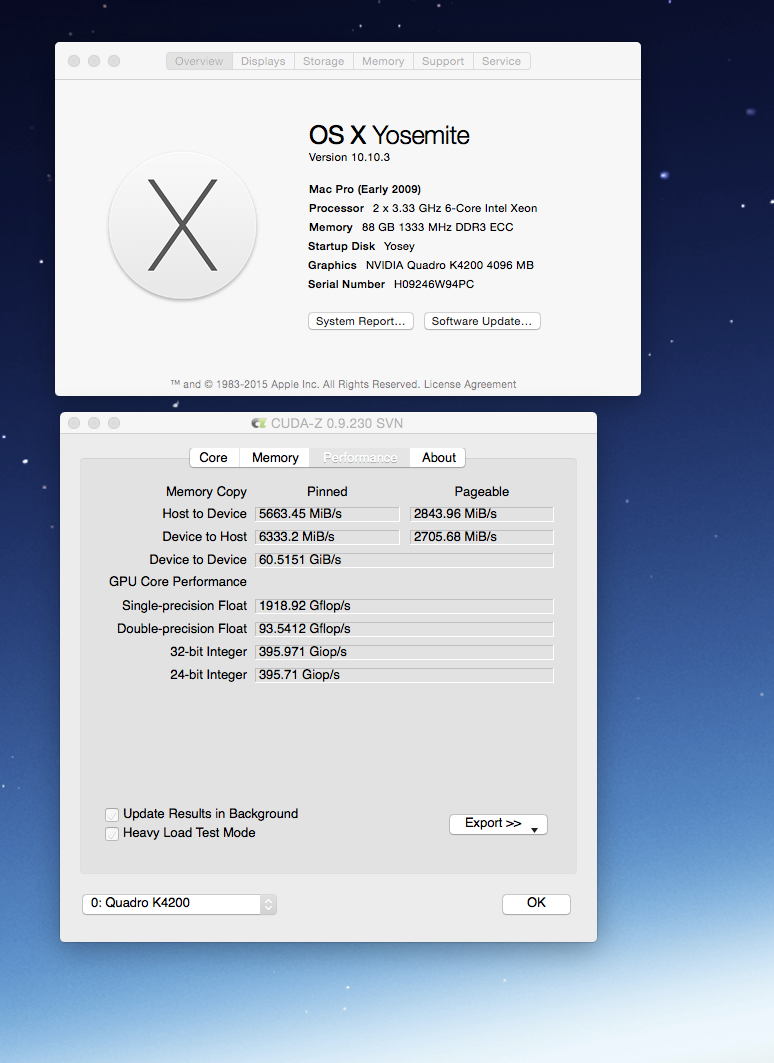Viewport: 774px width, 1063px height.
Task: Click the Single-precision Float 1918.92 Gflop/s field
Action: click(x=404, y=606)
